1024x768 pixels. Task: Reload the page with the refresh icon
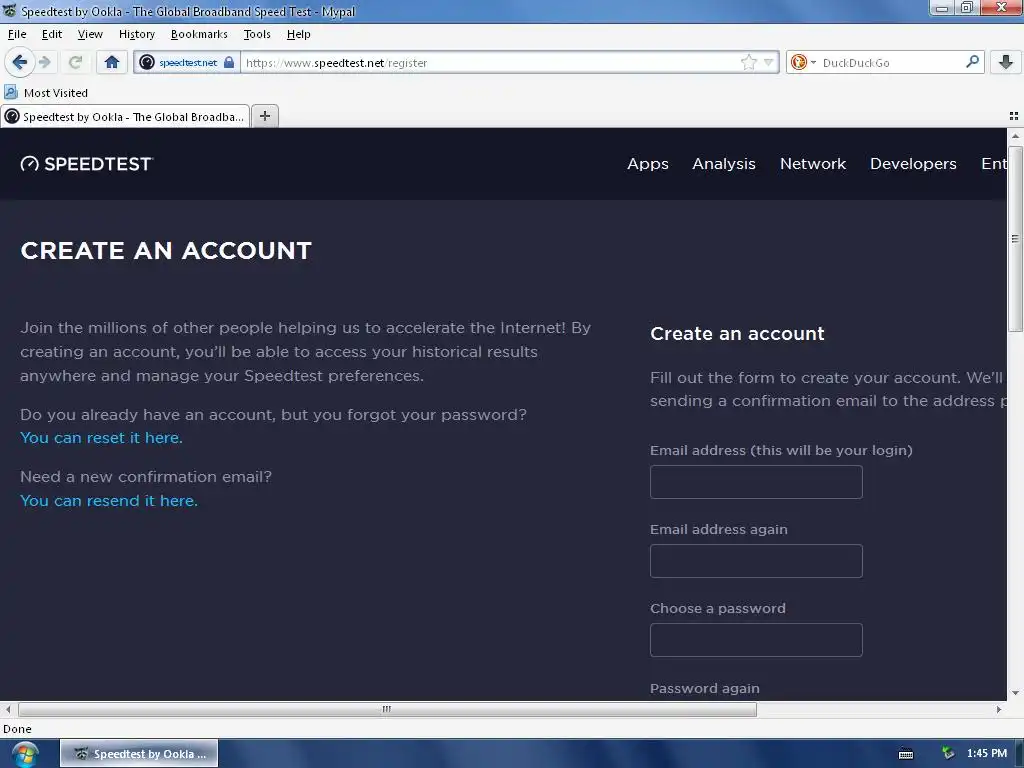tap(75, 62)
